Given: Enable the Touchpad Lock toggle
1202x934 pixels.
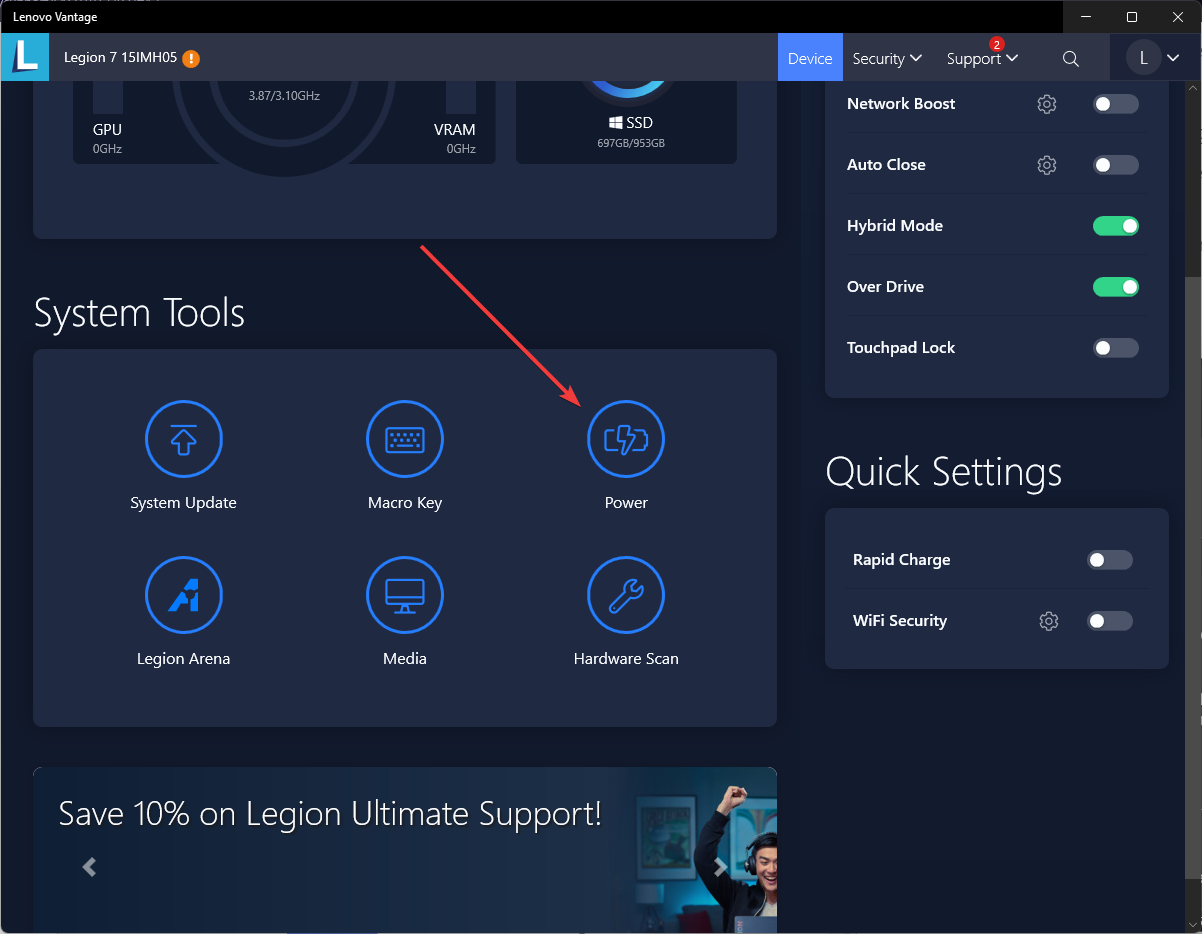Looking at the screenshot, I should click(1116, 348).
